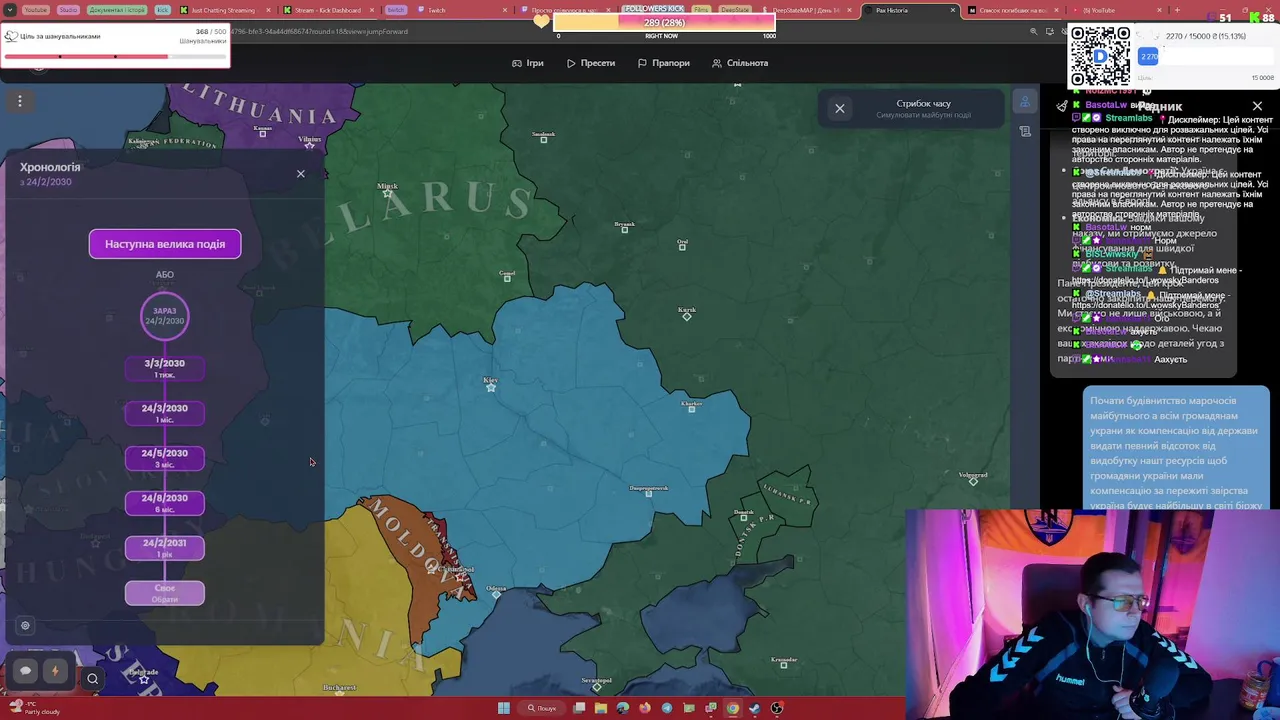Close the Стрибок часу notification

point(840,108)
